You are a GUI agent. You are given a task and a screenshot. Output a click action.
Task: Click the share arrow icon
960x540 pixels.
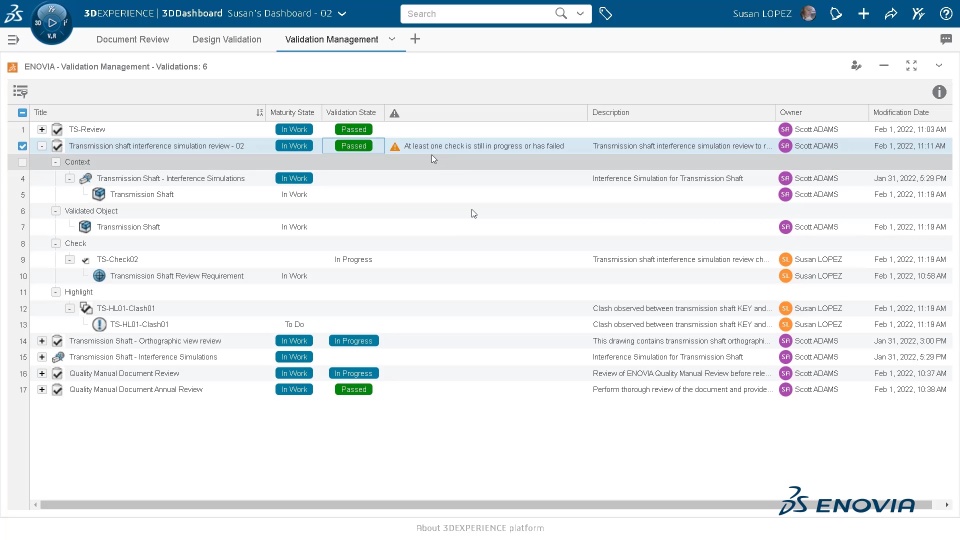point(891,13)
